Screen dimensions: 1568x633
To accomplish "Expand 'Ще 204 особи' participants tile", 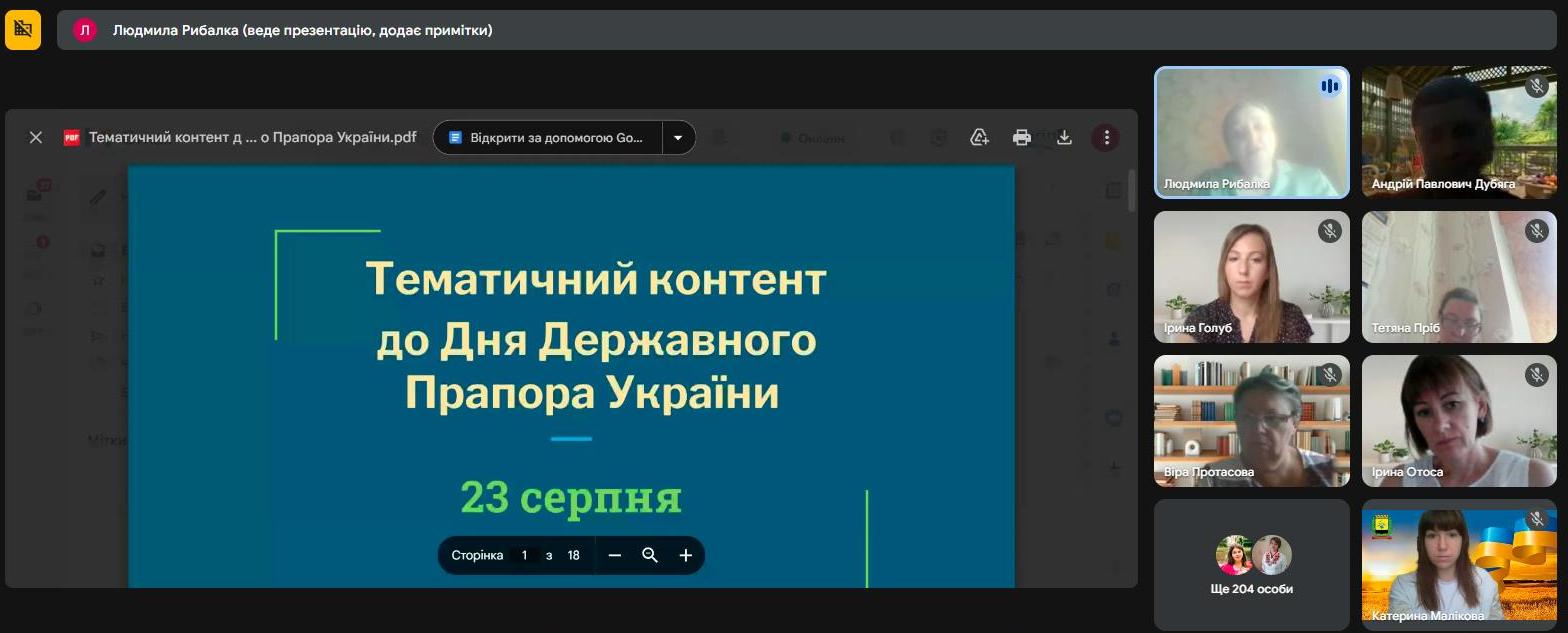I will coord(1251,565).
